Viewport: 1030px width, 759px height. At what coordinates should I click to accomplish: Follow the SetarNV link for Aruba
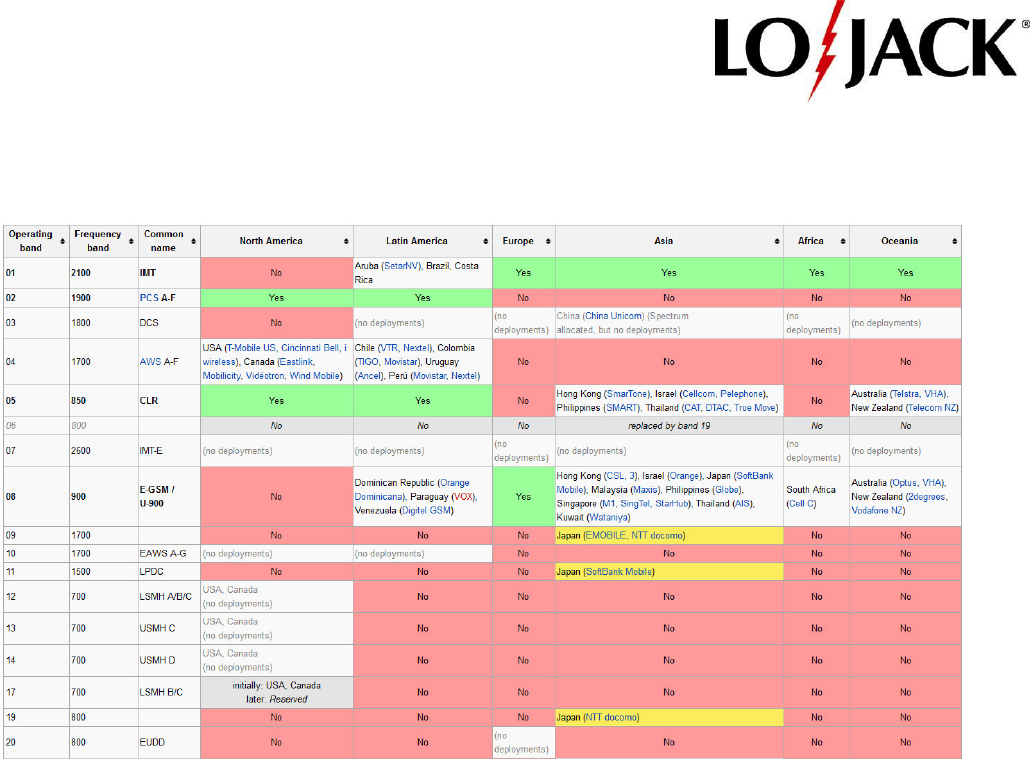[x=401, y=265]
